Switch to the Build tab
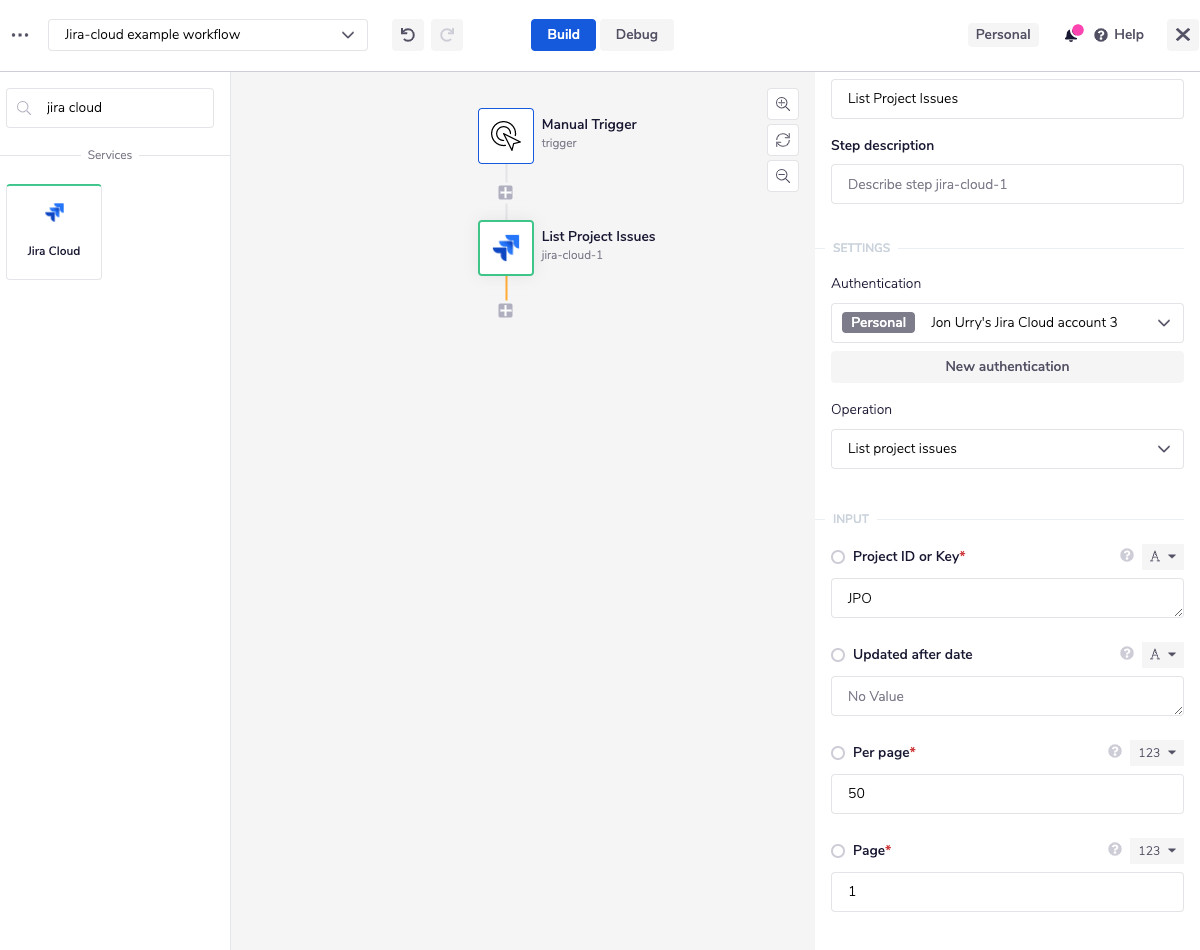Viewport: 1200px width, 950px height. [562, 34]
